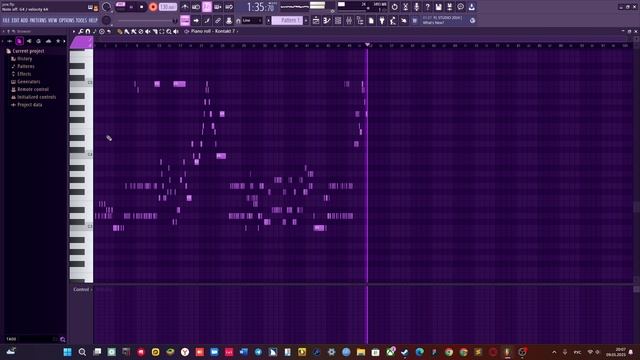
Task: Open the Piano roll window icon
Action: click(327, 20)
